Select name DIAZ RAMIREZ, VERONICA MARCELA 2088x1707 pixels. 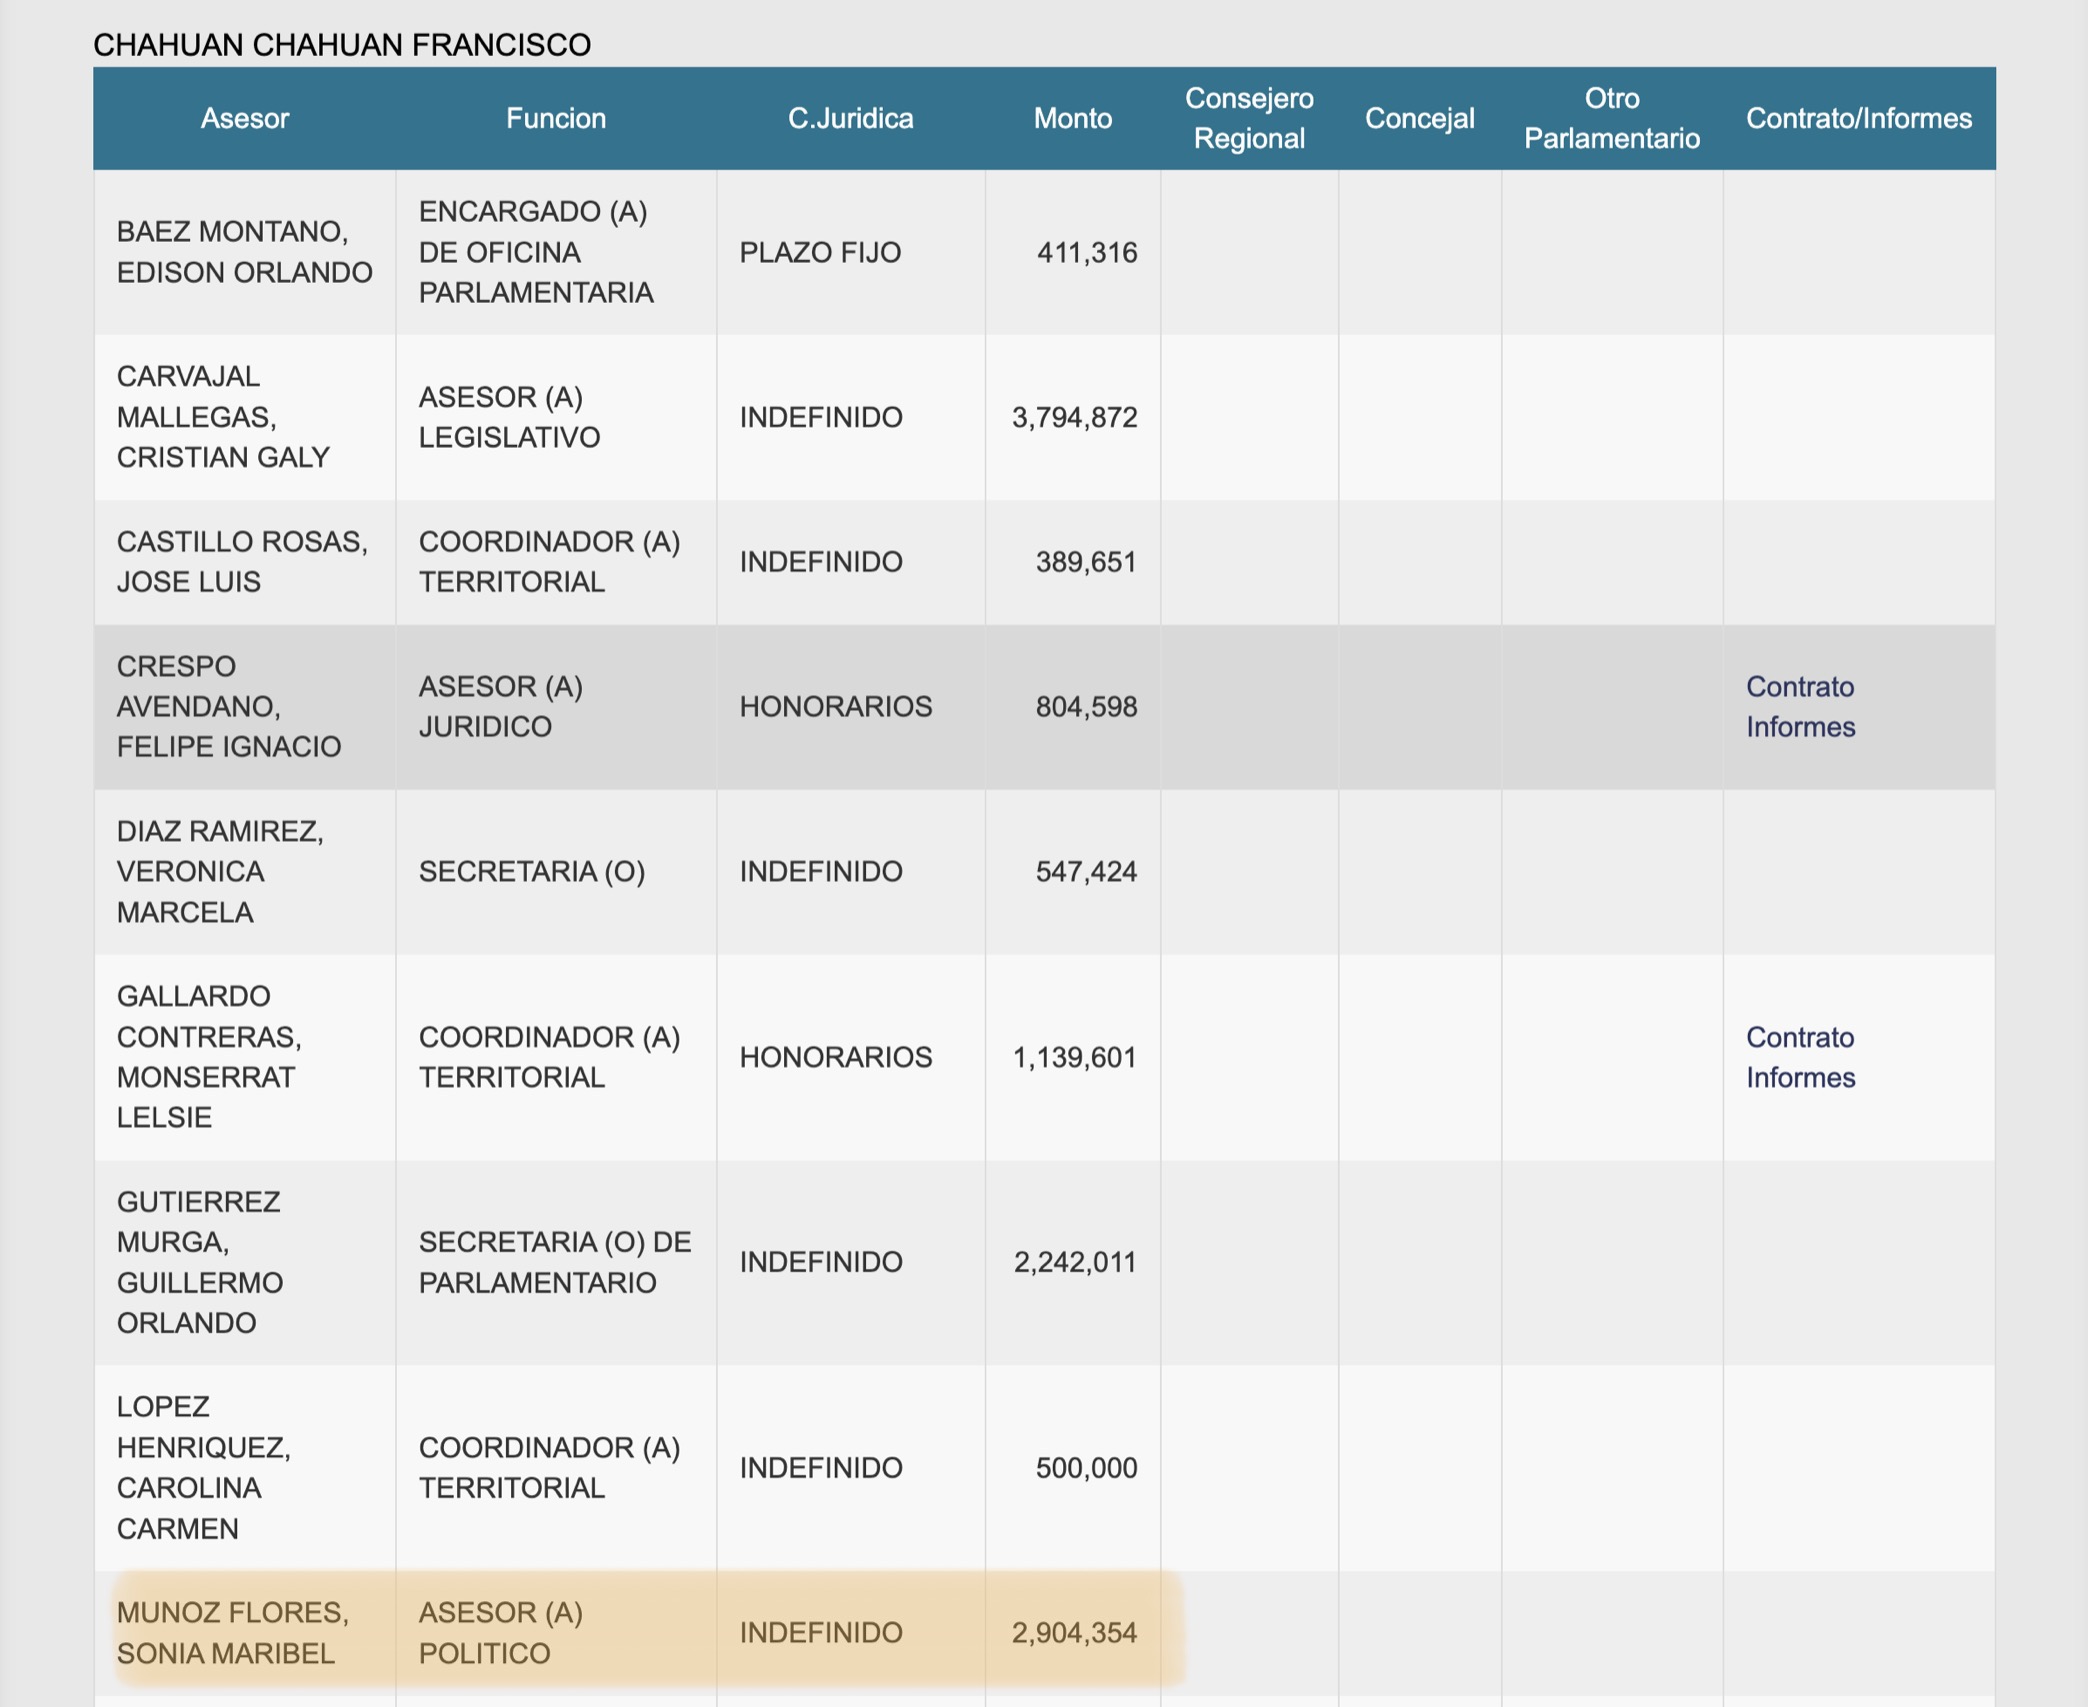[x=220, y=872]
